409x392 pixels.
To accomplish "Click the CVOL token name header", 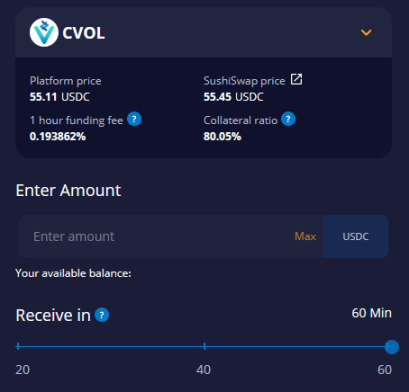I will click(x=84, y=33).
